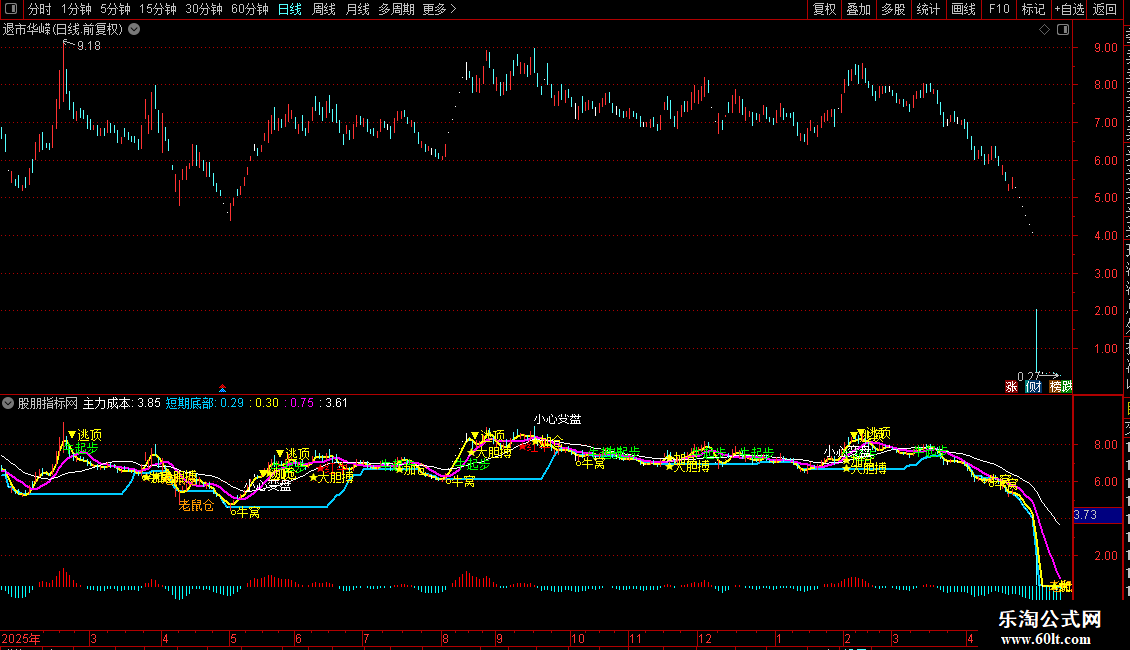Click the 返回 back button
1130x650 pixels.
click(1105, 9)
